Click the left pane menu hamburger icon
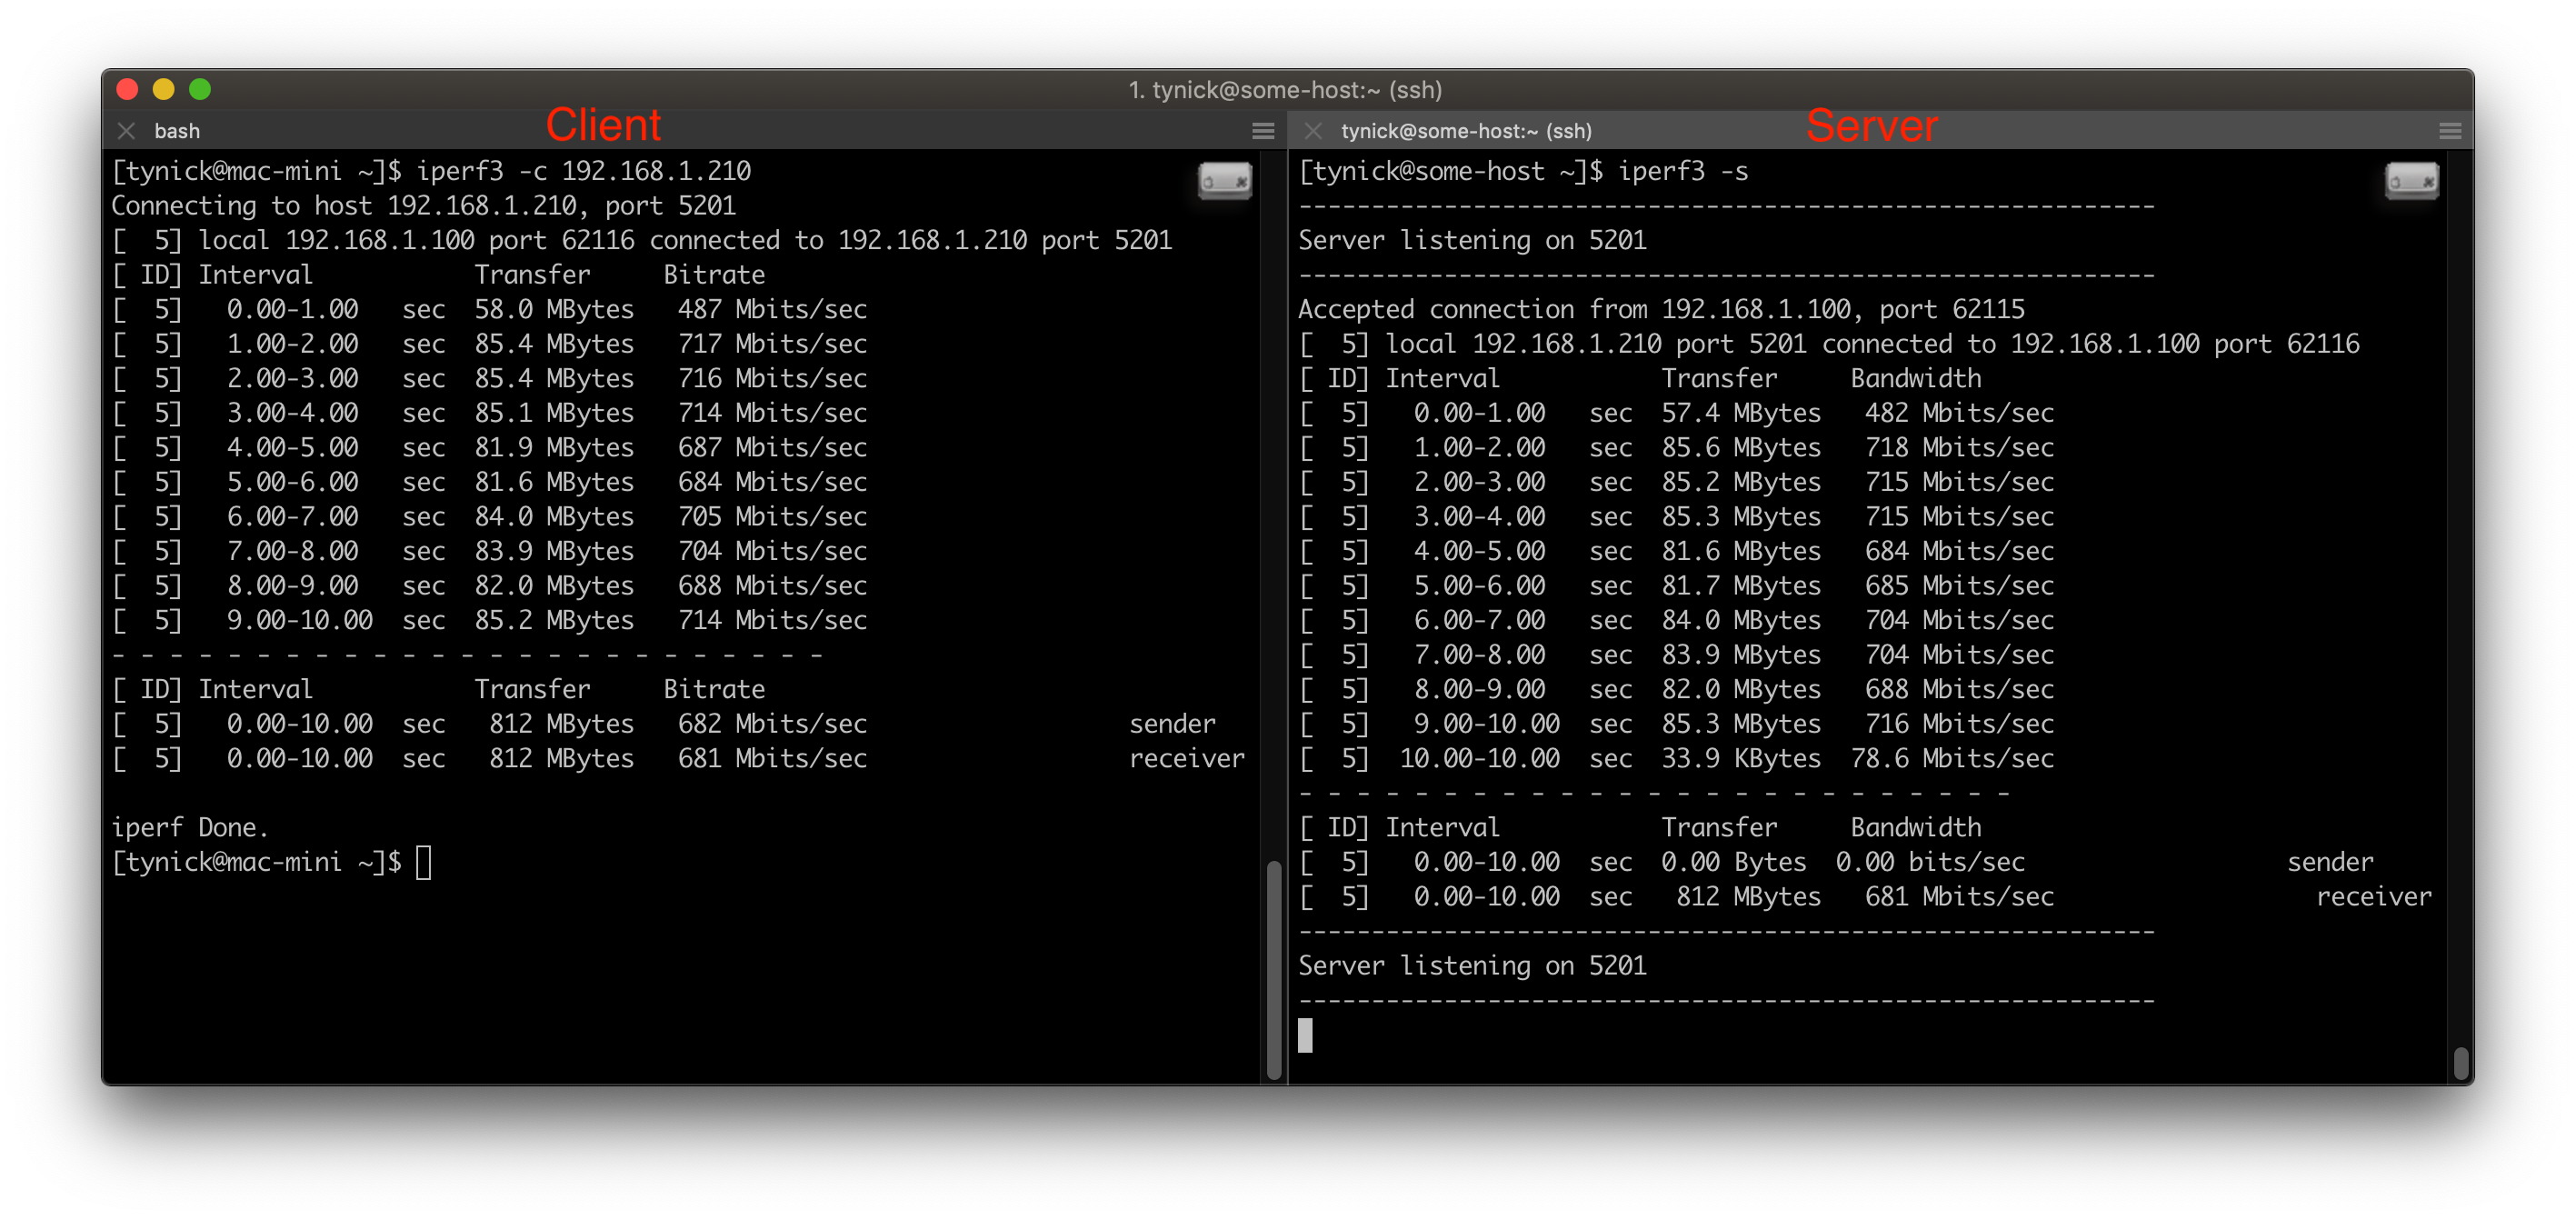 click(1263, 131)
